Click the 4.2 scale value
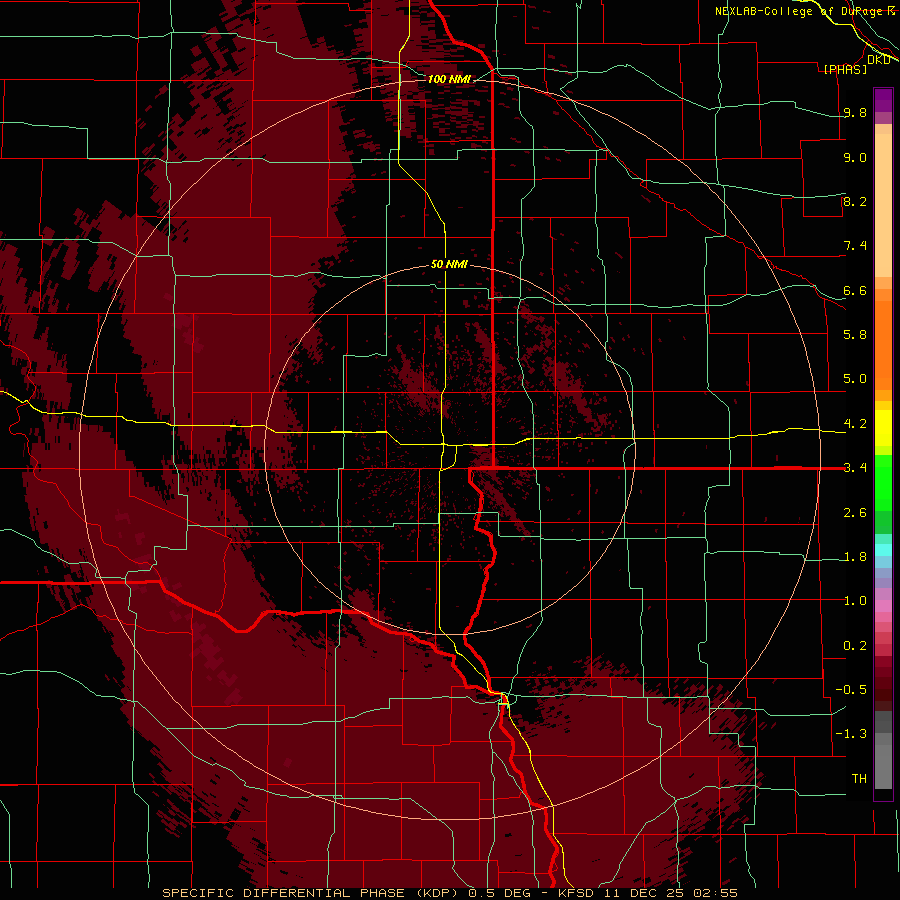The image size is (900, 900). point(855,423)
